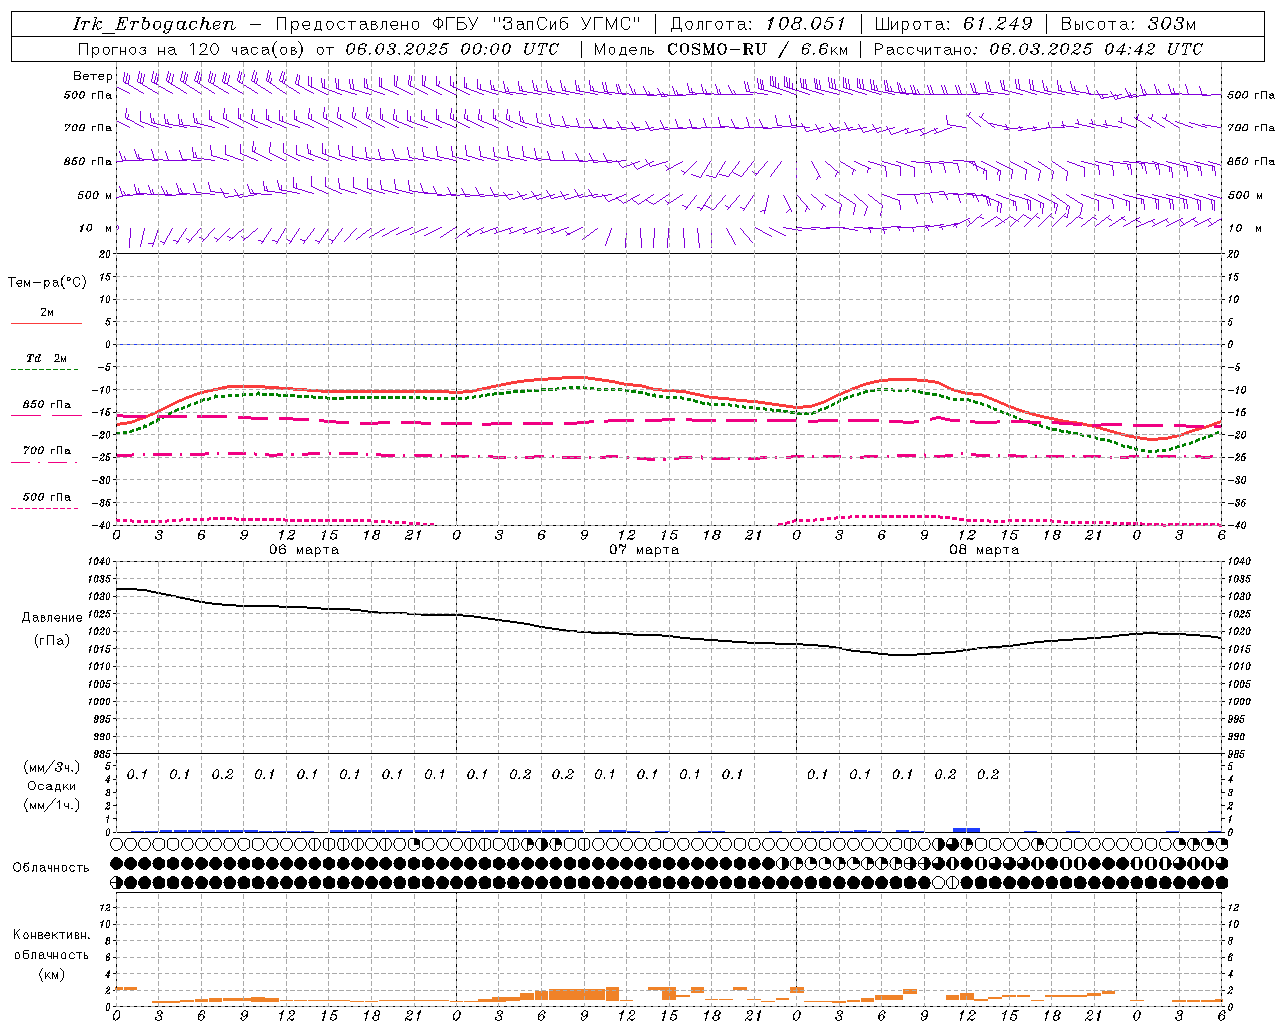This screenshot has height=1024, width=1280.
Task: Click the "500 гПа" temperature legend entry
Action: [x=47, y=497]
